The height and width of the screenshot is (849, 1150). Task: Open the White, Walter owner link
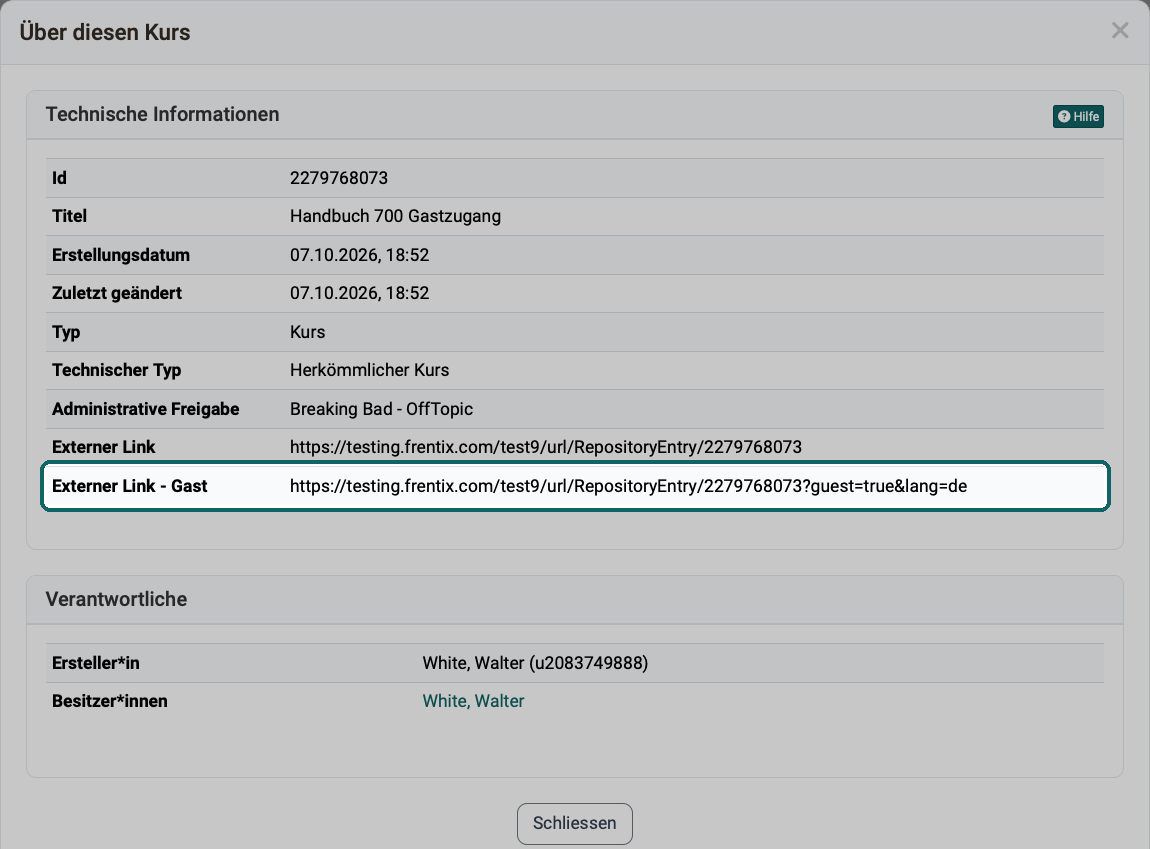(x=473, y=701)
